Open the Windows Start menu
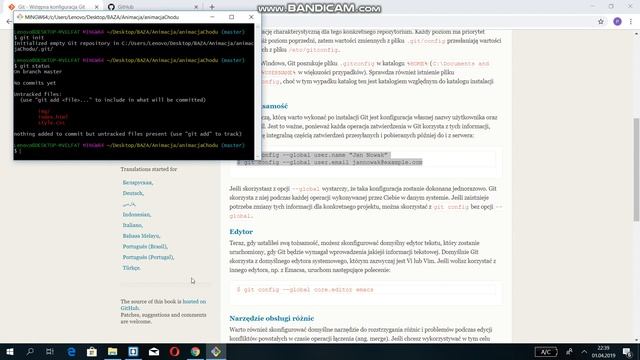640x360 pixels. tap(9, 351)
